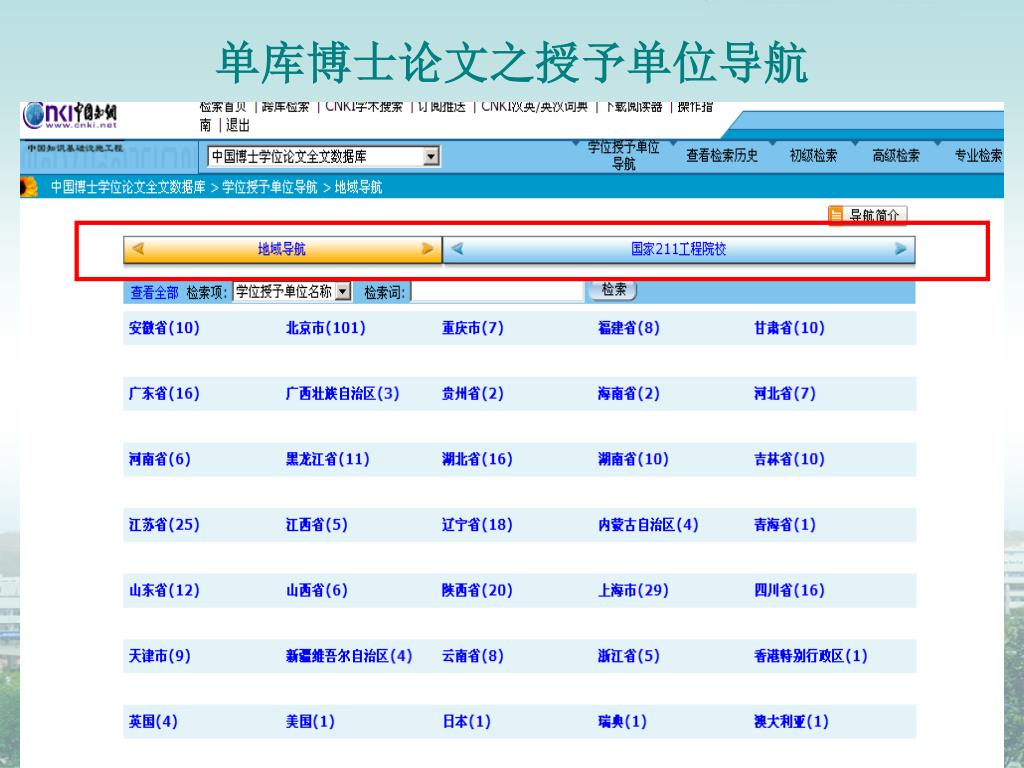This screenshot has height=768, width=1024.
Task: Open the 上海市(29) link
Action: (633, 590)
